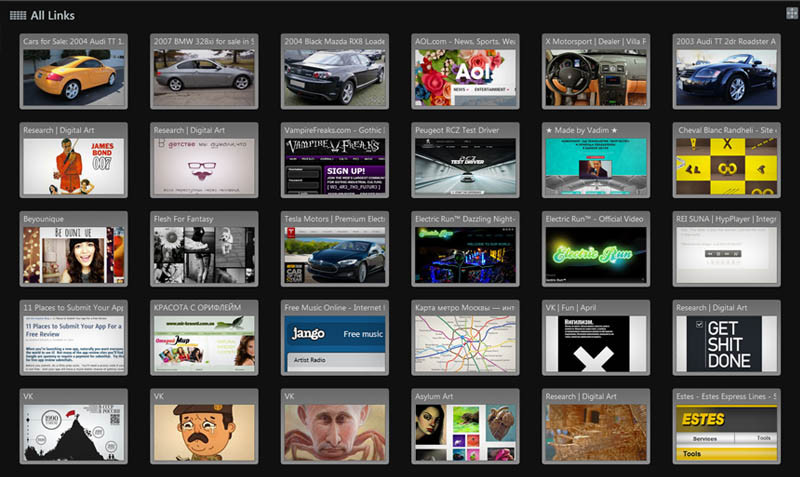Click the All Links grid icon

coord(18,15)
